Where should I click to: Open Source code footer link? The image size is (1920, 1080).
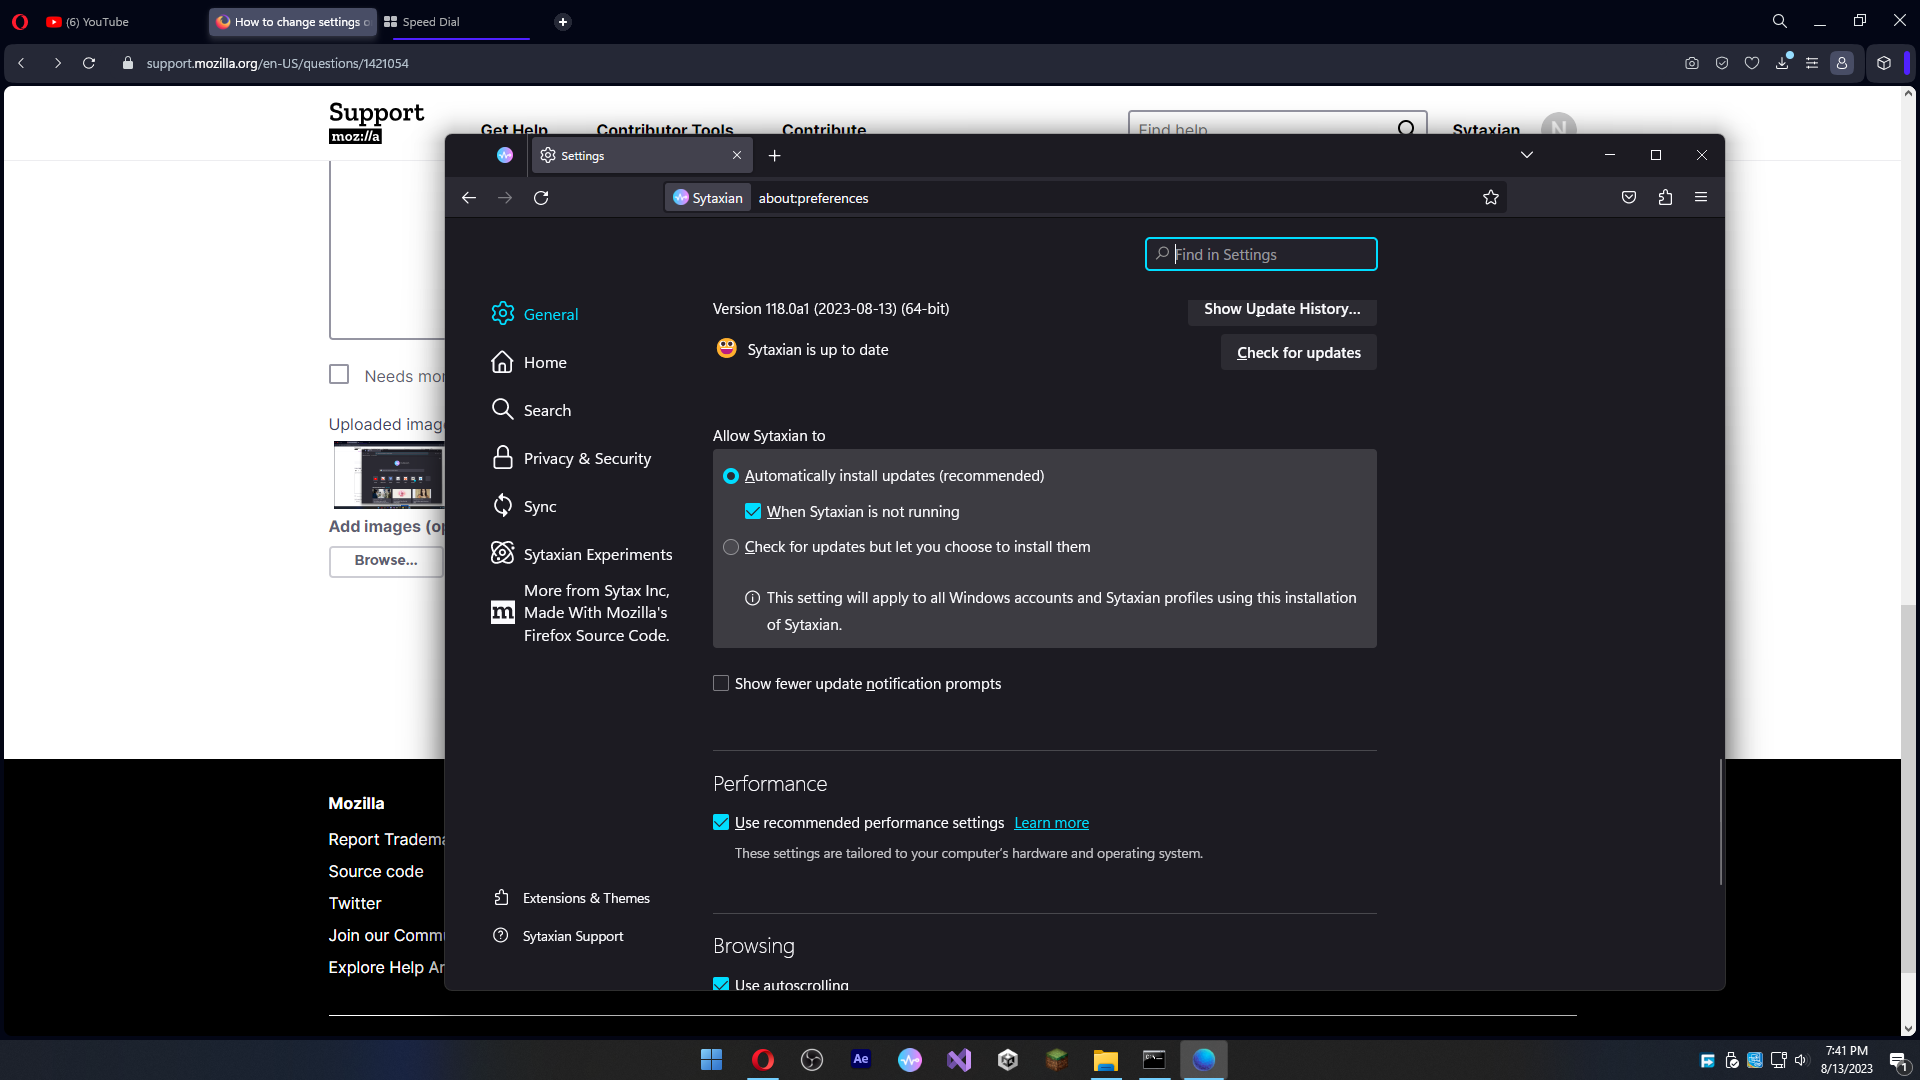click(376, 872)
